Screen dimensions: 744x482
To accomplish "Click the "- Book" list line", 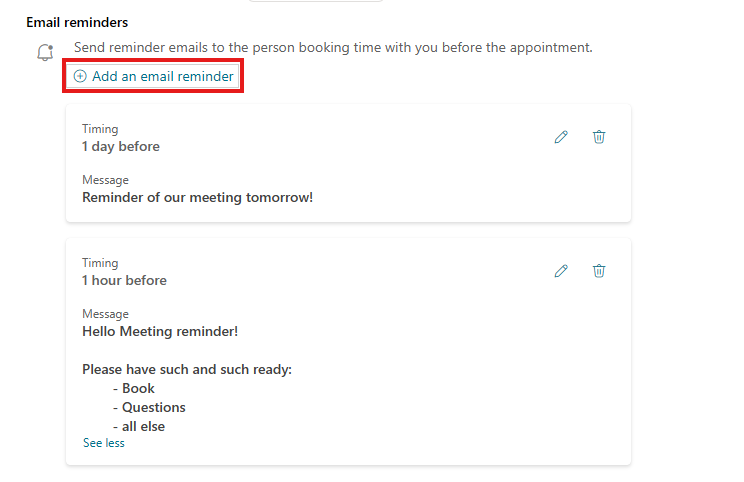I will (x=134, y=388).
